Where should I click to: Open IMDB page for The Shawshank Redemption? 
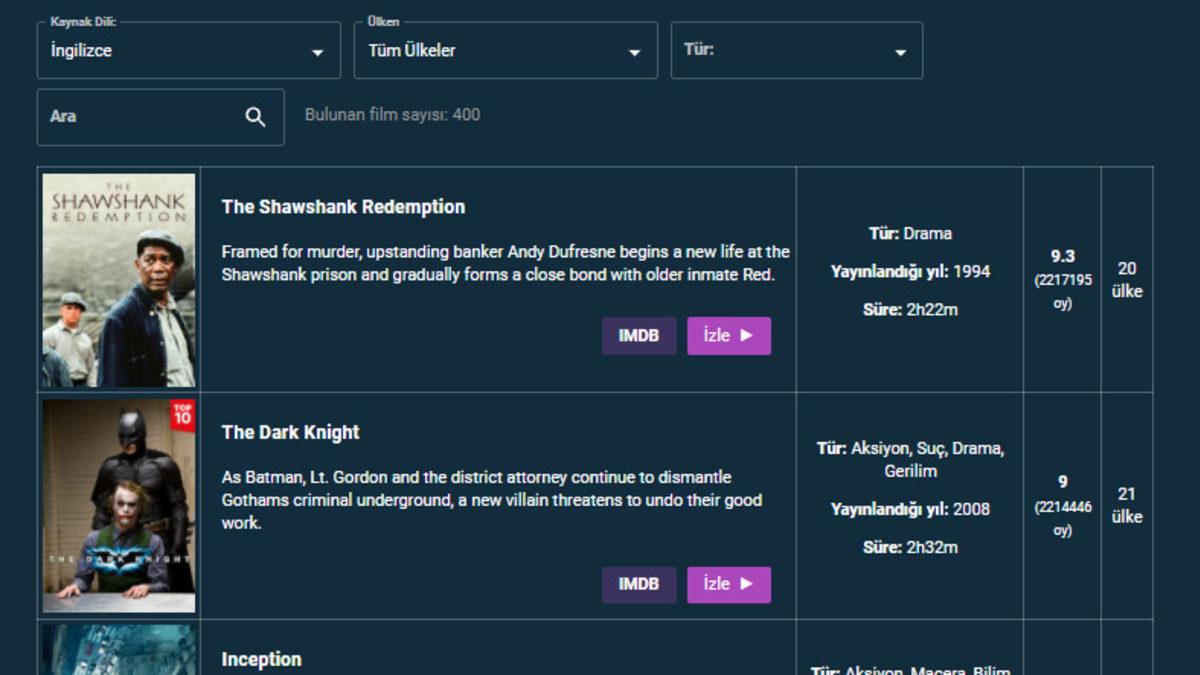(x=639, y=336)
